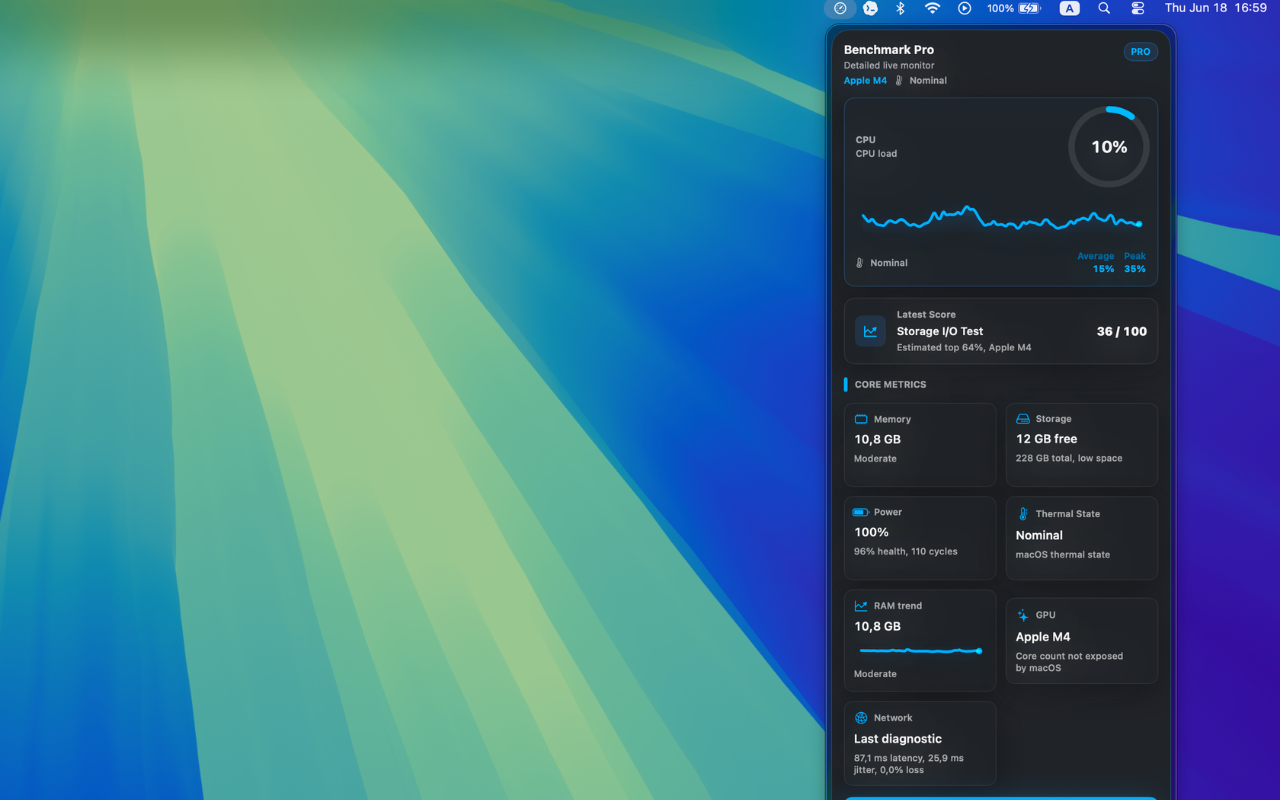
Task: Click 'Estimated top 64%, Apple M4' text
Action: pyautogui.click(x=964, y=348)
